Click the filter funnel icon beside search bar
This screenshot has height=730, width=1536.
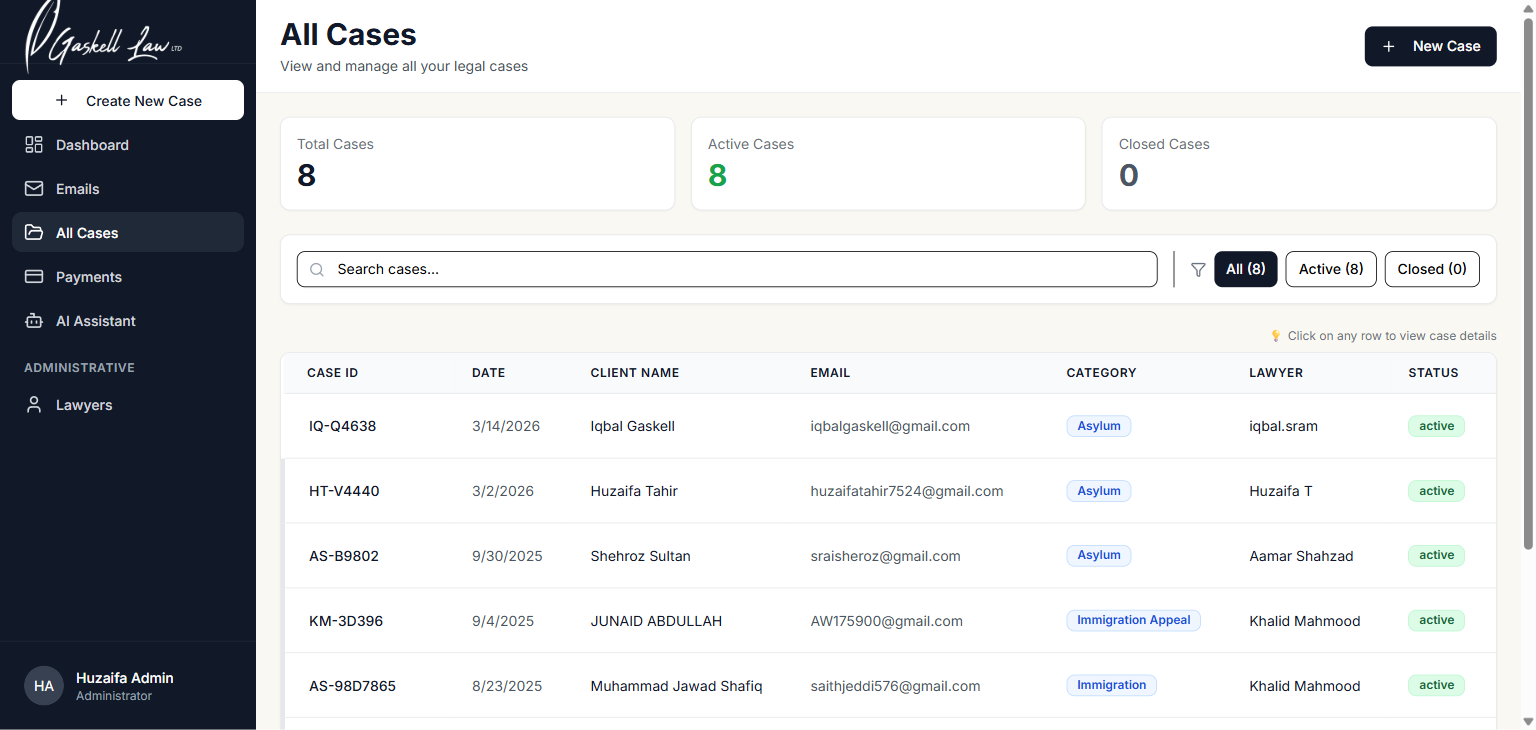(1198, 269)
